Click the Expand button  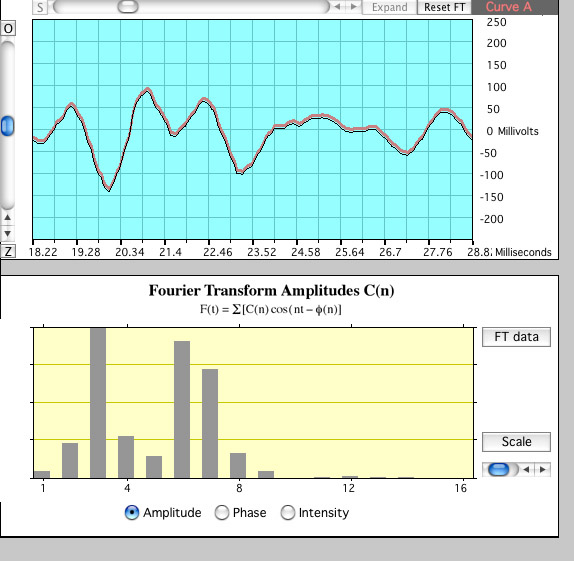[x=390, y=7]
